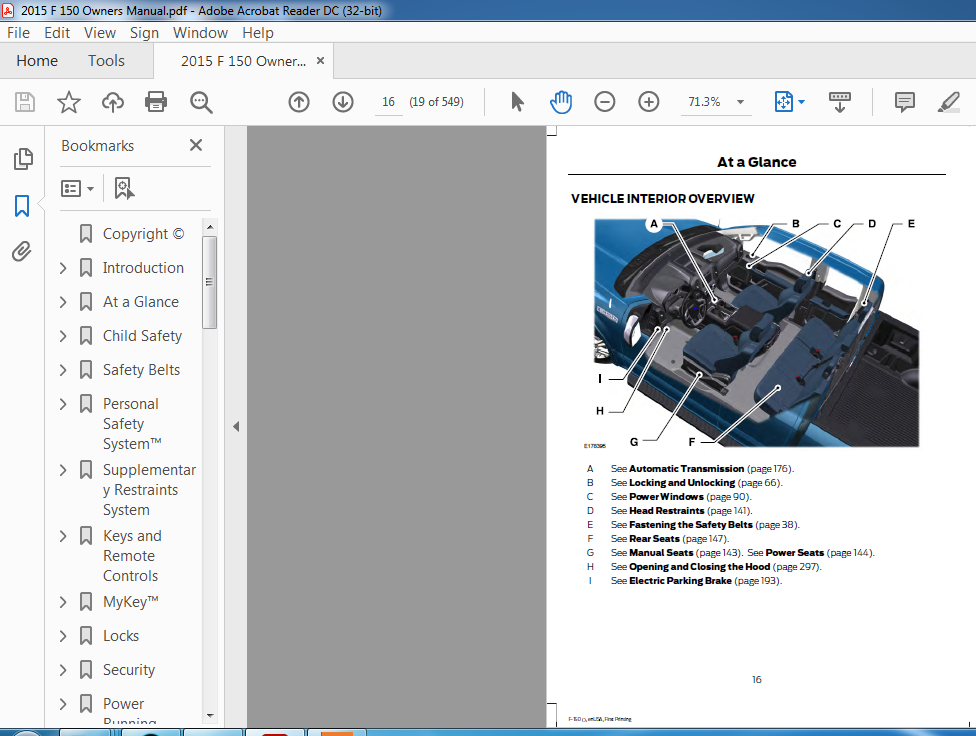Expand the Security bookmark
Screen dimensions: 976x736
[63, 670]
